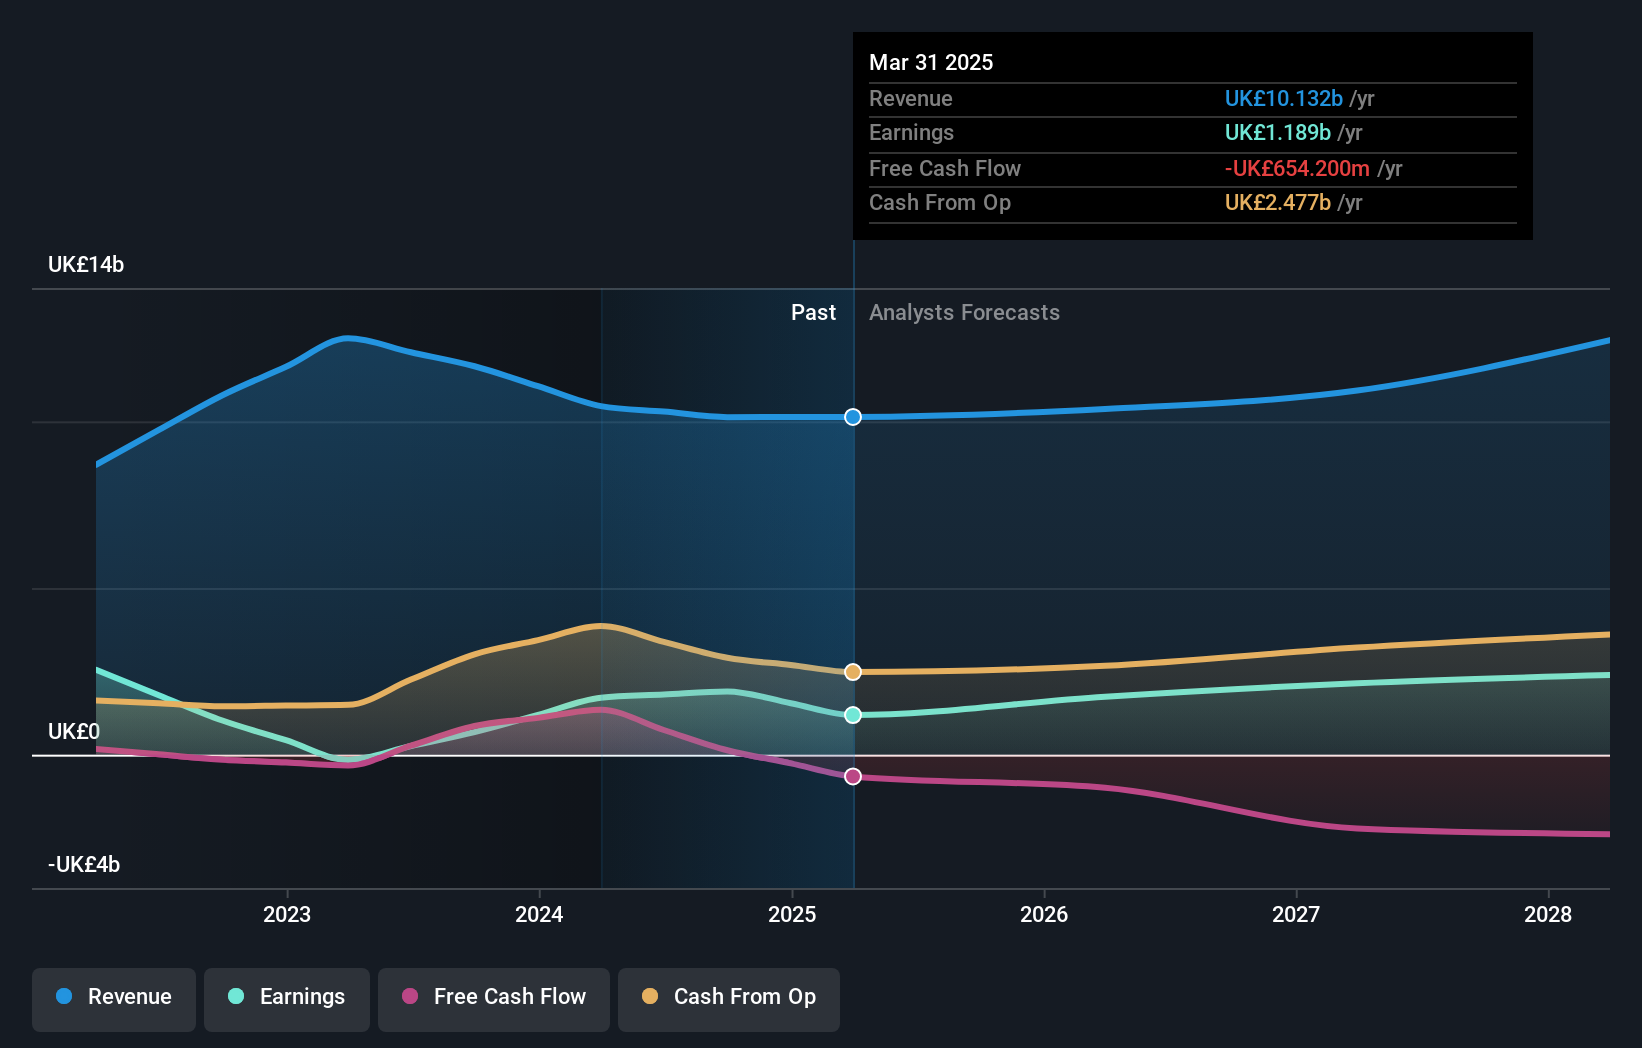Toggle the Free Cash Flow series off
This screenshot has height=1048, width=1642.
(494, 997)
